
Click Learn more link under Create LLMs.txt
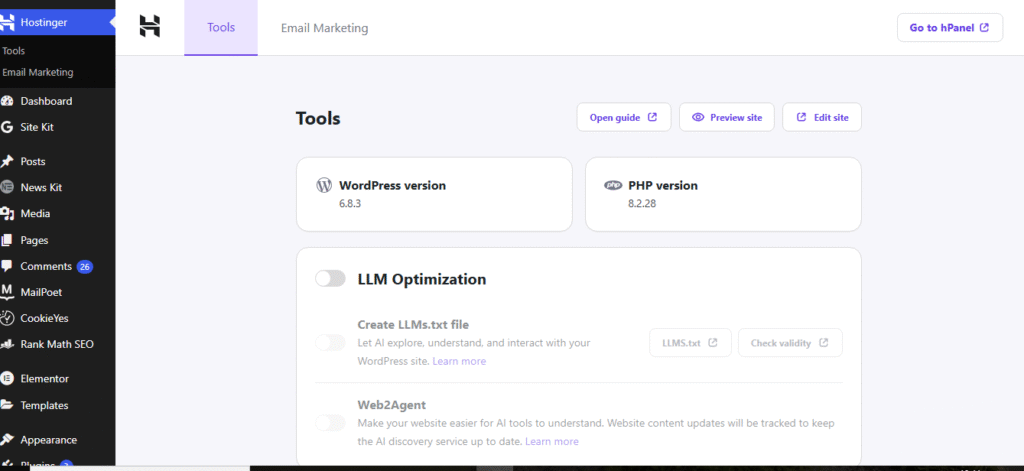coord(459,361)
